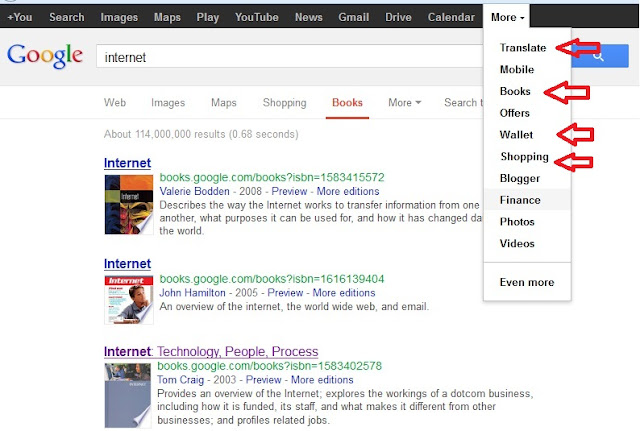
Task: Open YouTube from the top bar
Action: (x=257, y=17)
